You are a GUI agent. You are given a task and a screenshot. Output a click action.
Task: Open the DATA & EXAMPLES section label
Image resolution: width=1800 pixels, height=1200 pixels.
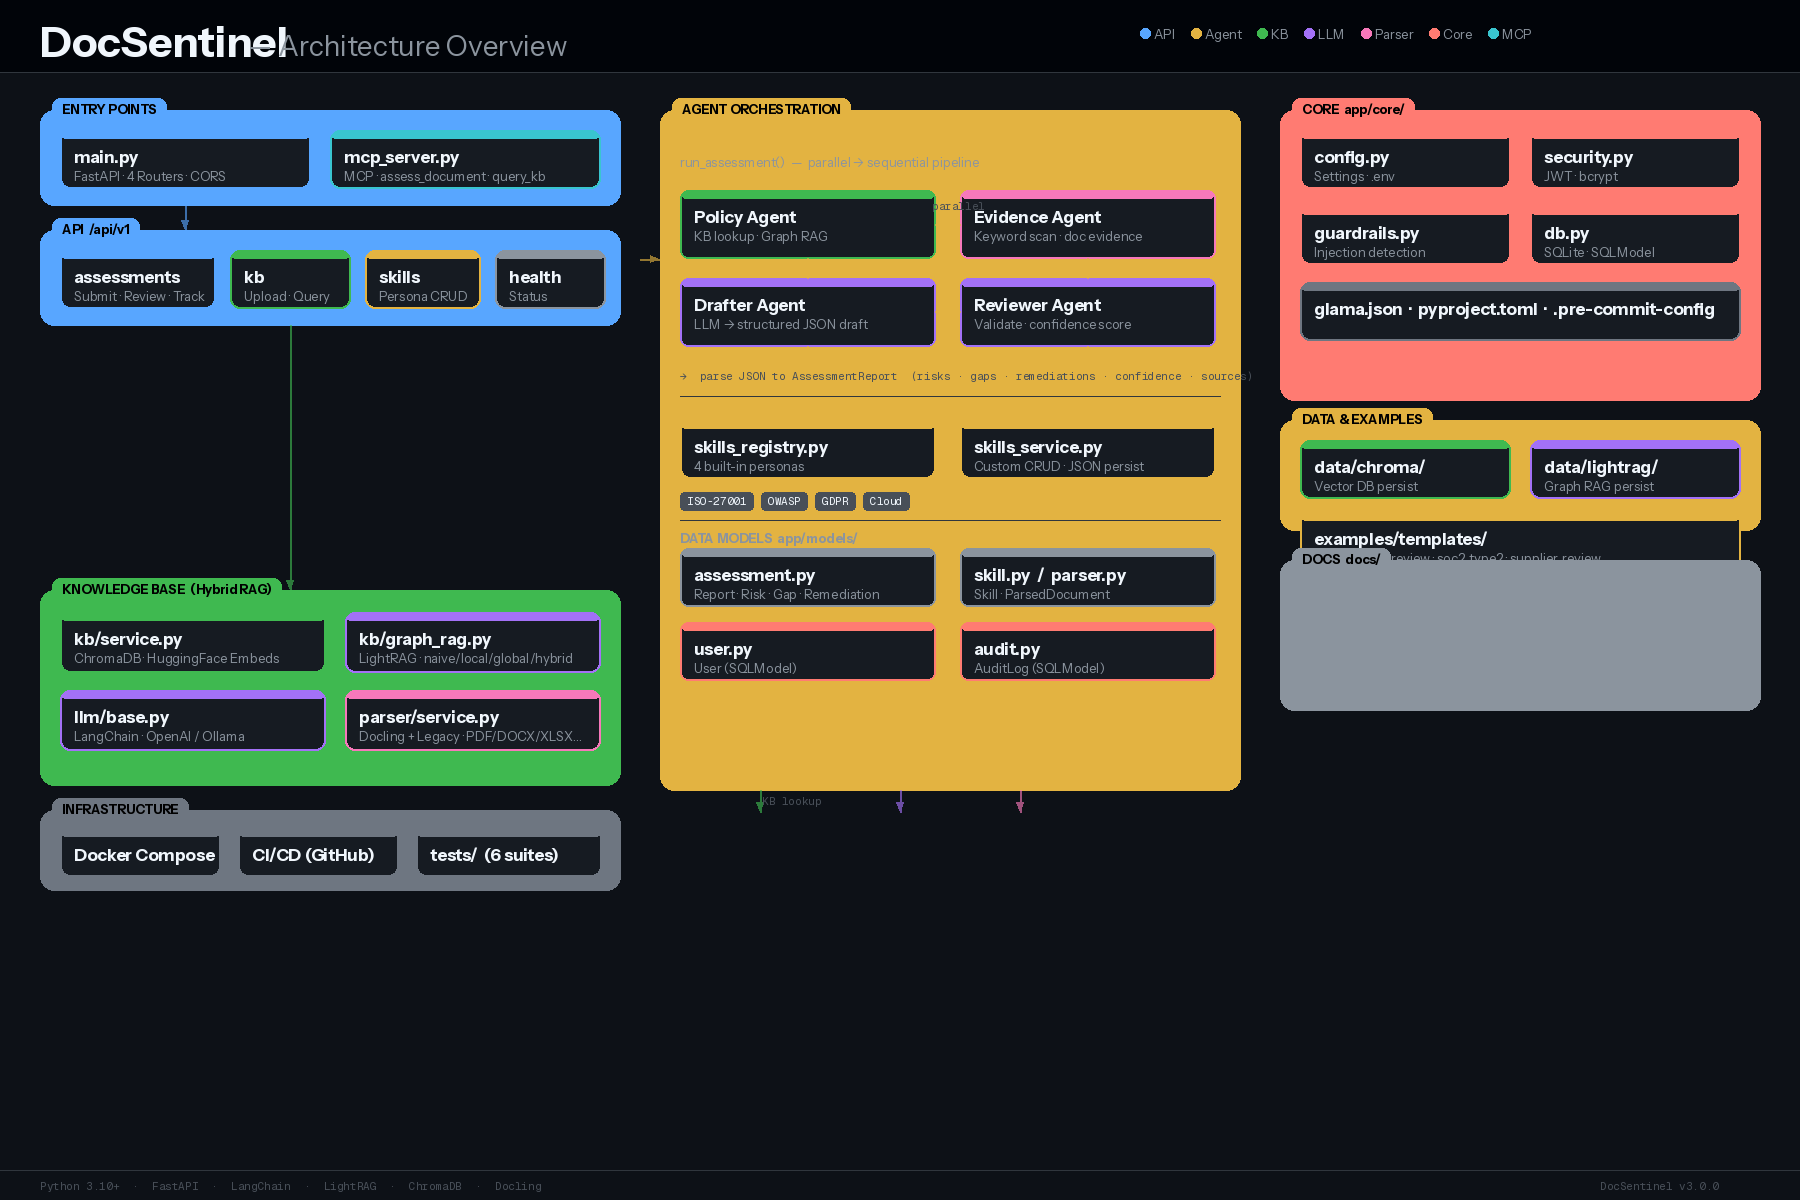coord(1363,419)
